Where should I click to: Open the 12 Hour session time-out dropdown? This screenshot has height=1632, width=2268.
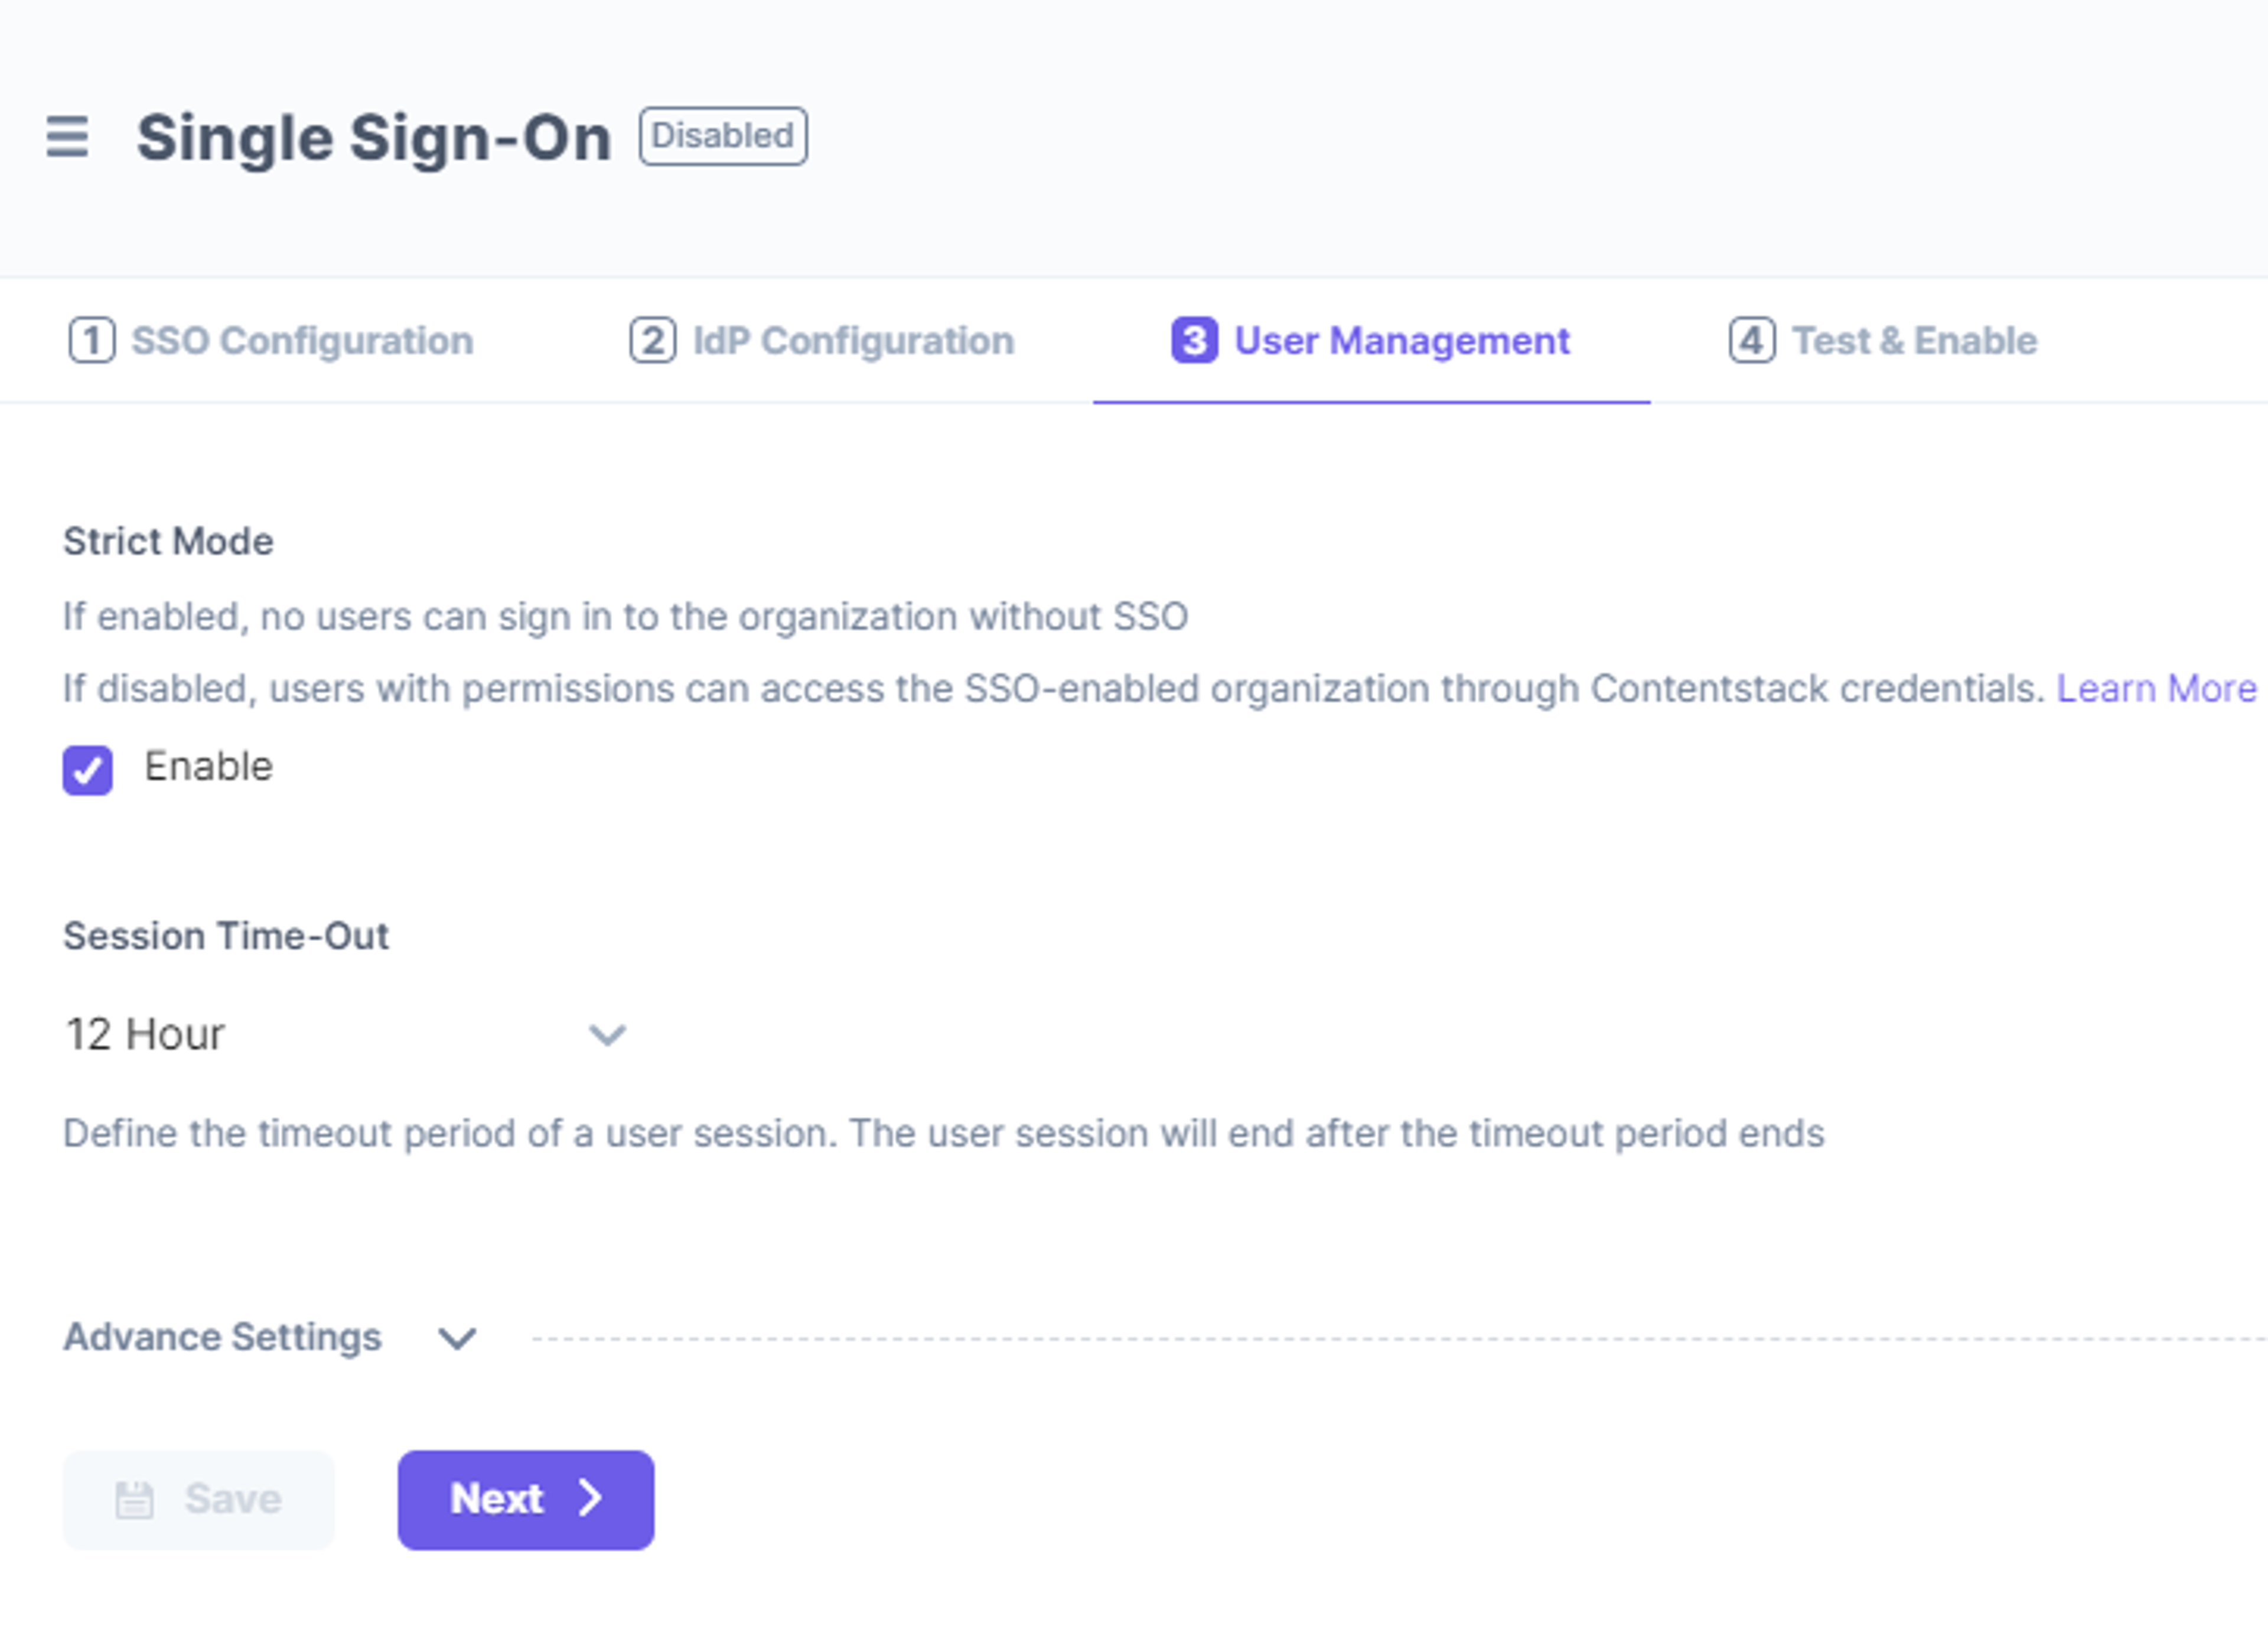345,1034
